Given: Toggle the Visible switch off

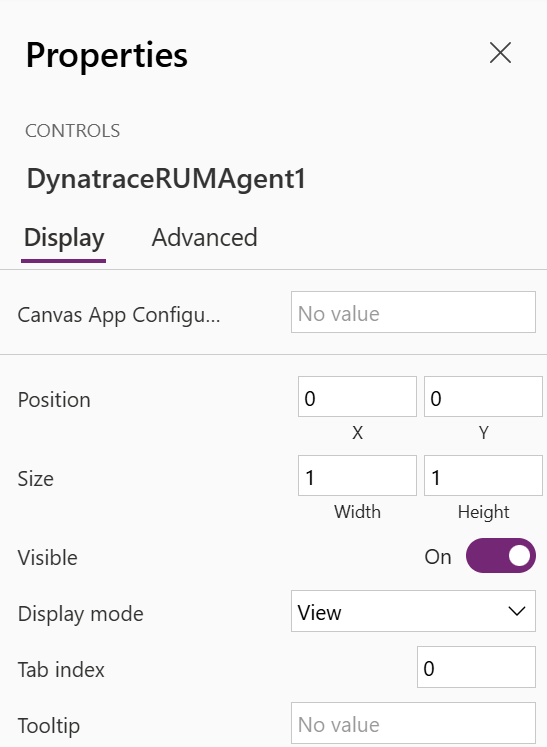Looking at the screenshot, I should (501, 555).
